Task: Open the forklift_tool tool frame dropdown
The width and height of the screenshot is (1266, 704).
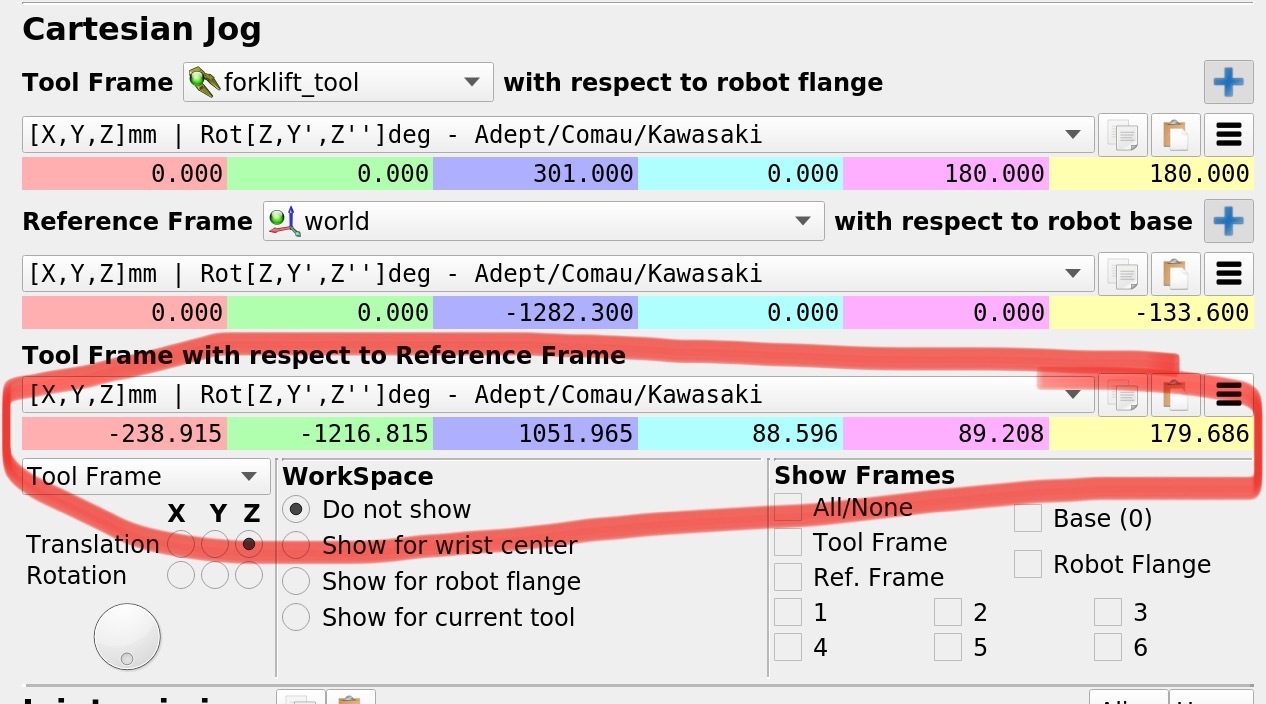Action: (338, 82)
